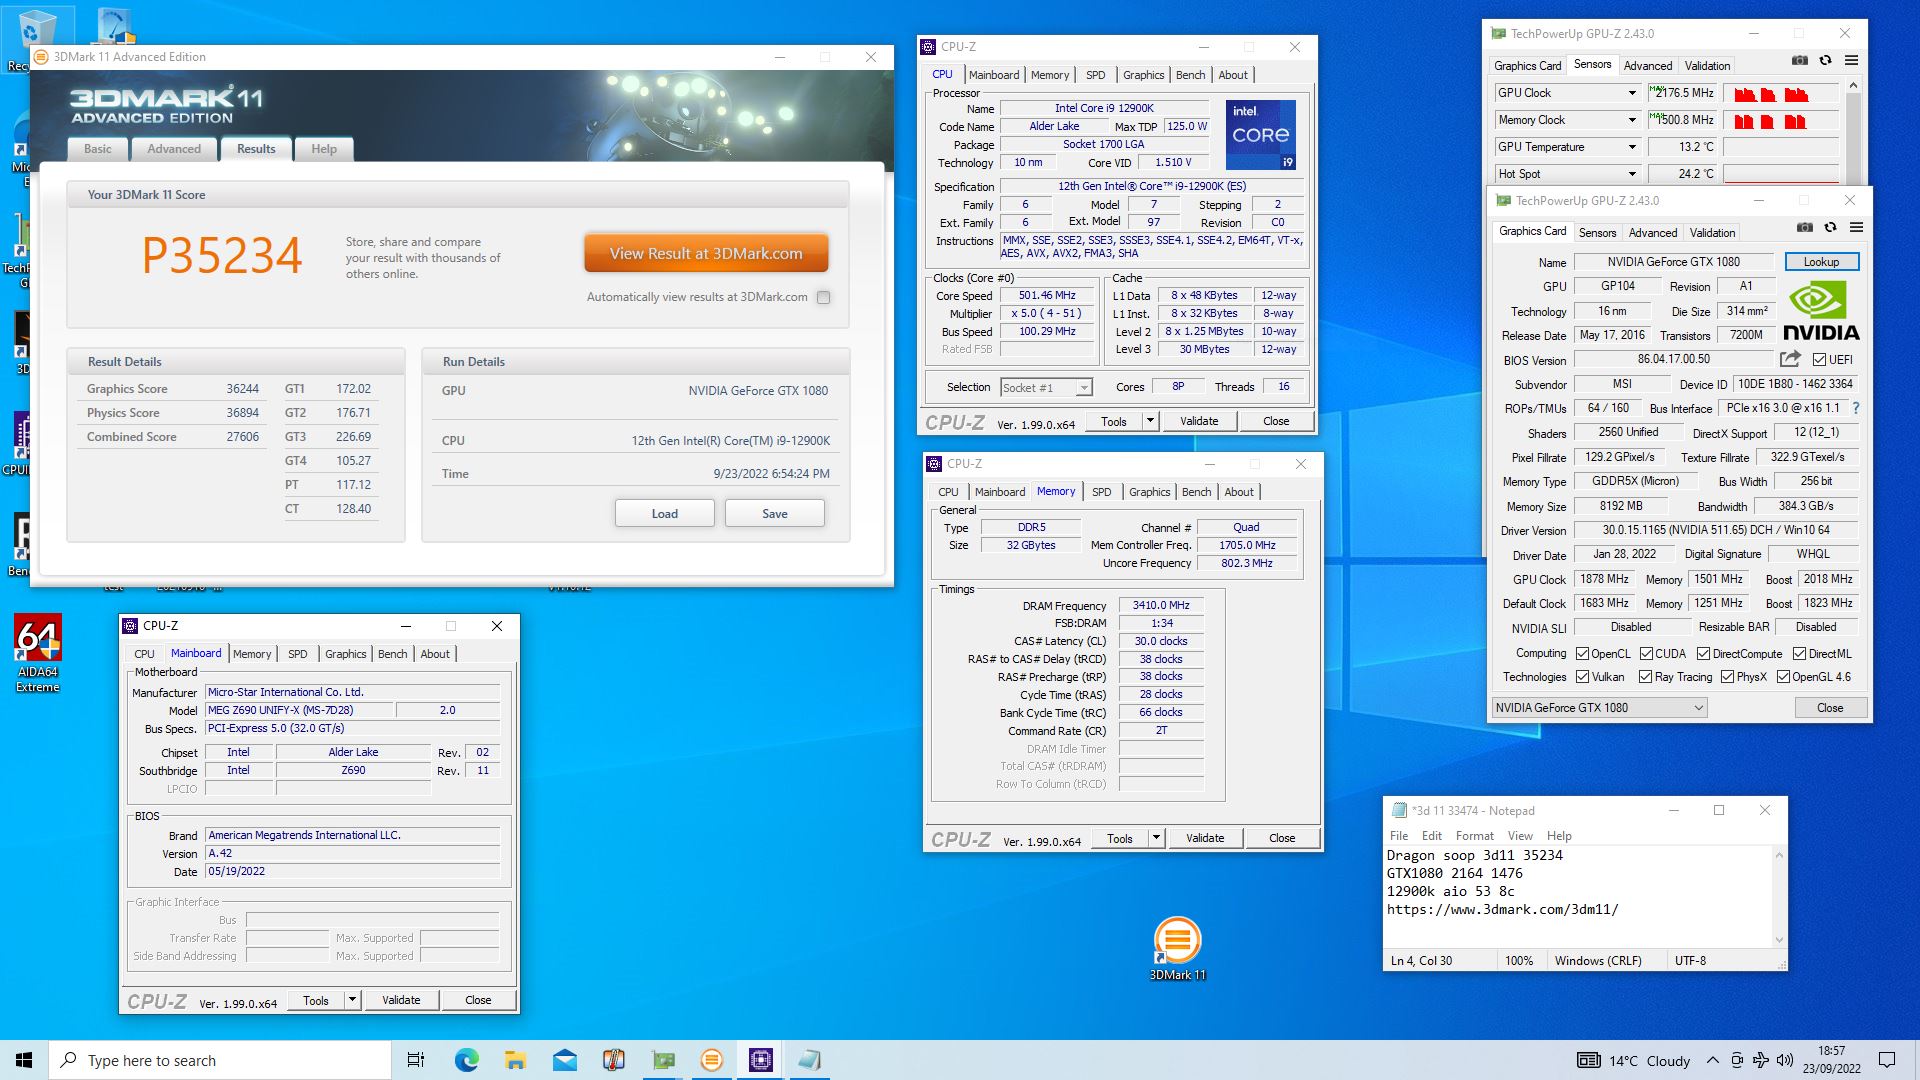Open the GPU Clock sensor dropdown
This screenshot has height=1080, width=1920.
[1632, 93]
